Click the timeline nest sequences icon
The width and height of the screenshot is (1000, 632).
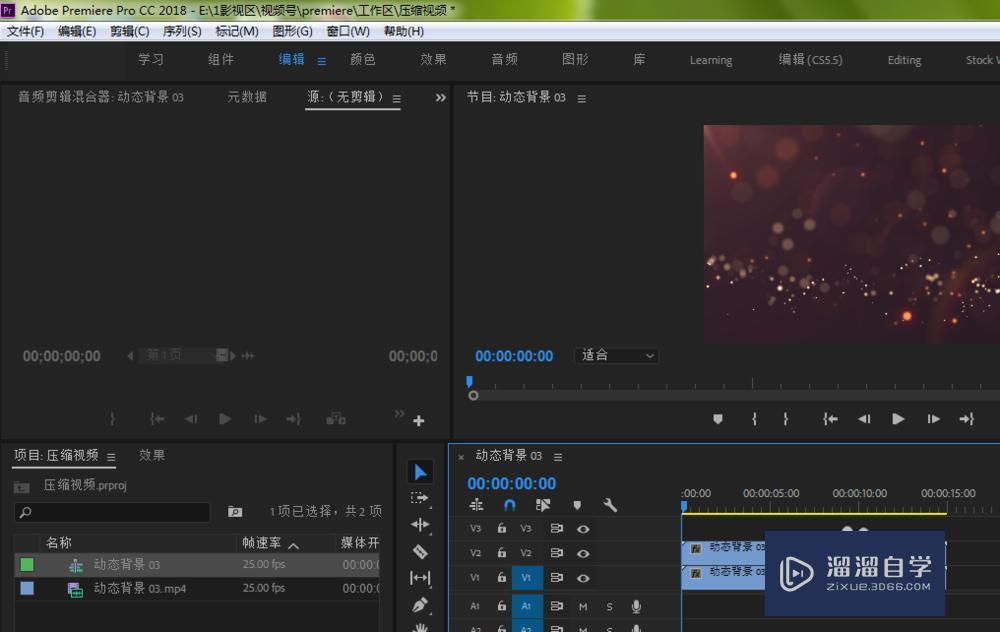tap(476, 505)
